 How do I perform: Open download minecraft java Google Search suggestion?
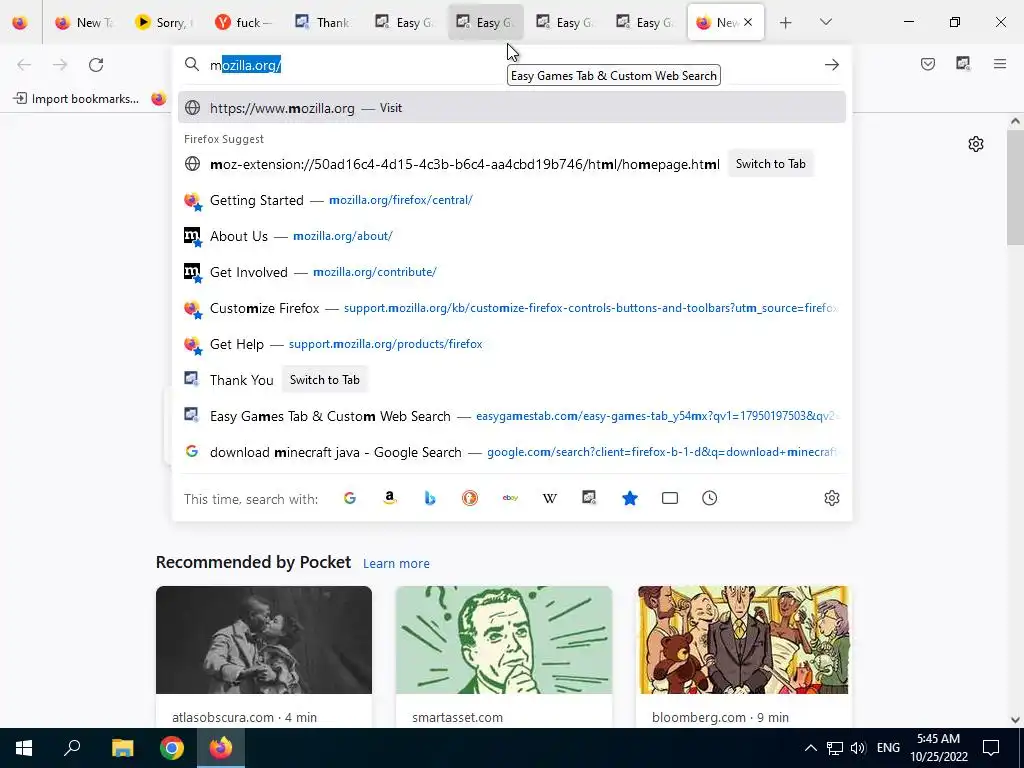511,452
